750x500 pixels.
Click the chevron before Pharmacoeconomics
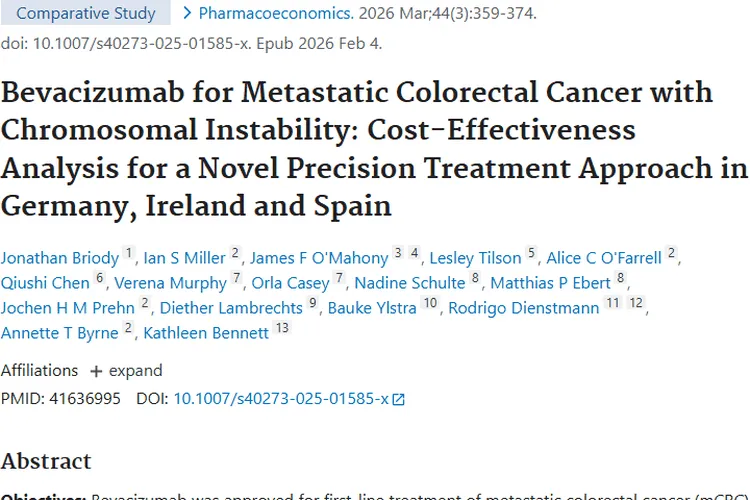pyautogui.click(x=188, y=14)
